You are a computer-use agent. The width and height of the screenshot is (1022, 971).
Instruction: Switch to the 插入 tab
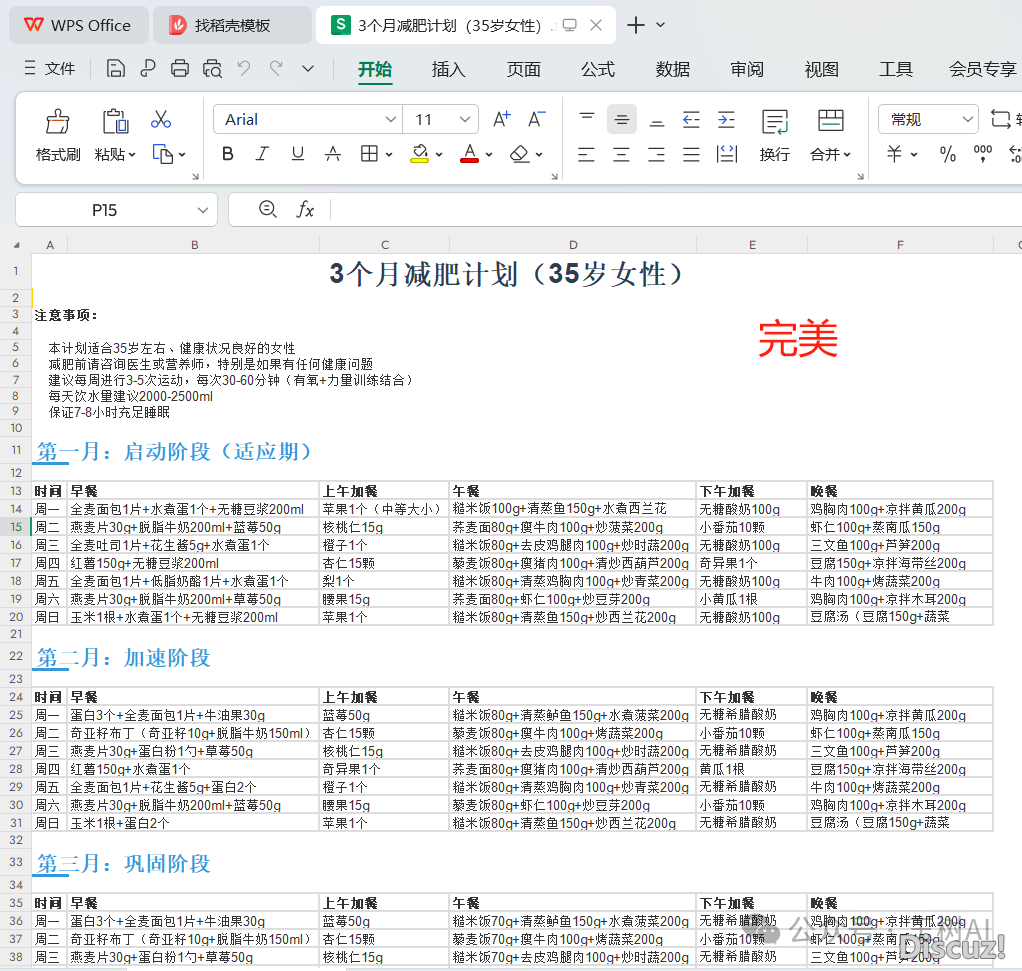click(x=448, y=69)
